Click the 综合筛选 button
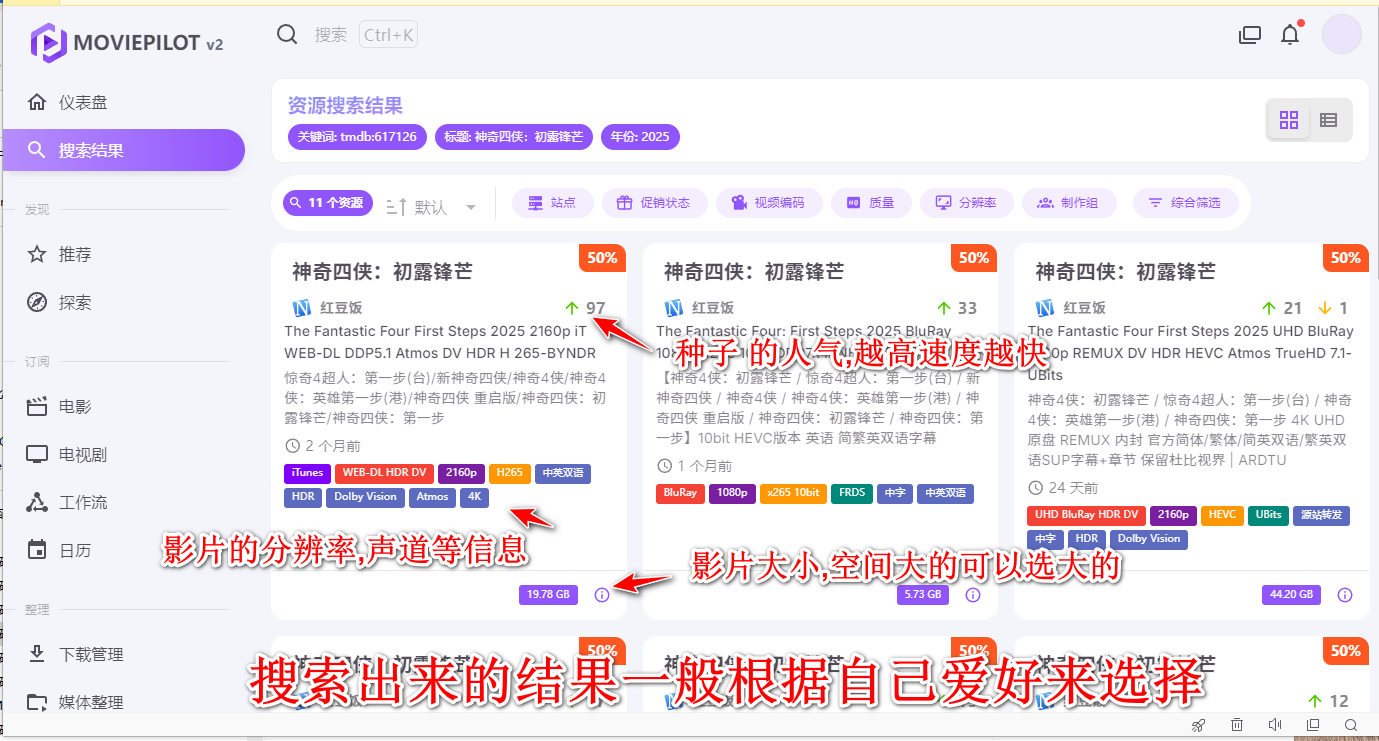The height and width of the screenshot is (741, 1379). [x=1185, y=203]
